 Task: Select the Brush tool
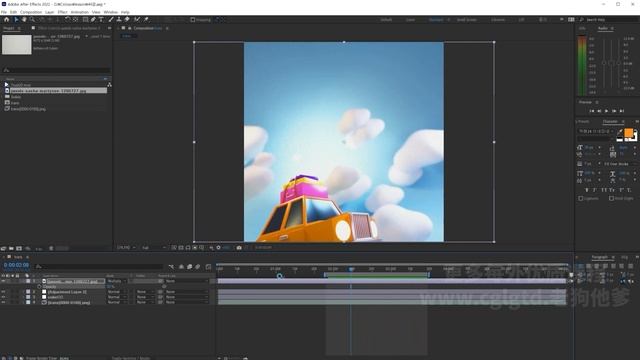(111, 19)
